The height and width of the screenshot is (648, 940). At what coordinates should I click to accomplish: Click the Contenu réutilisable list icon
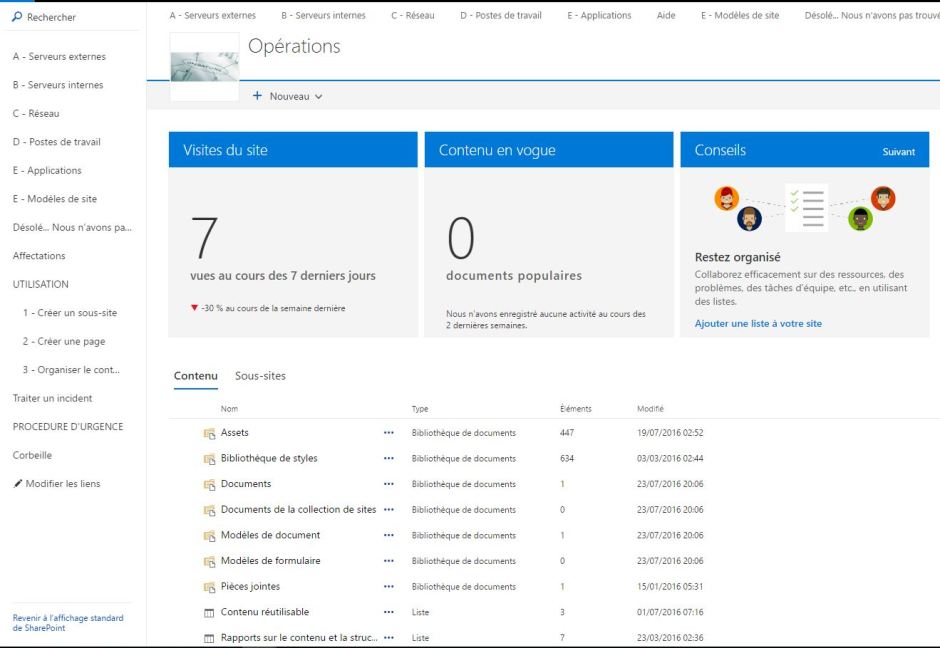(210, 612)
